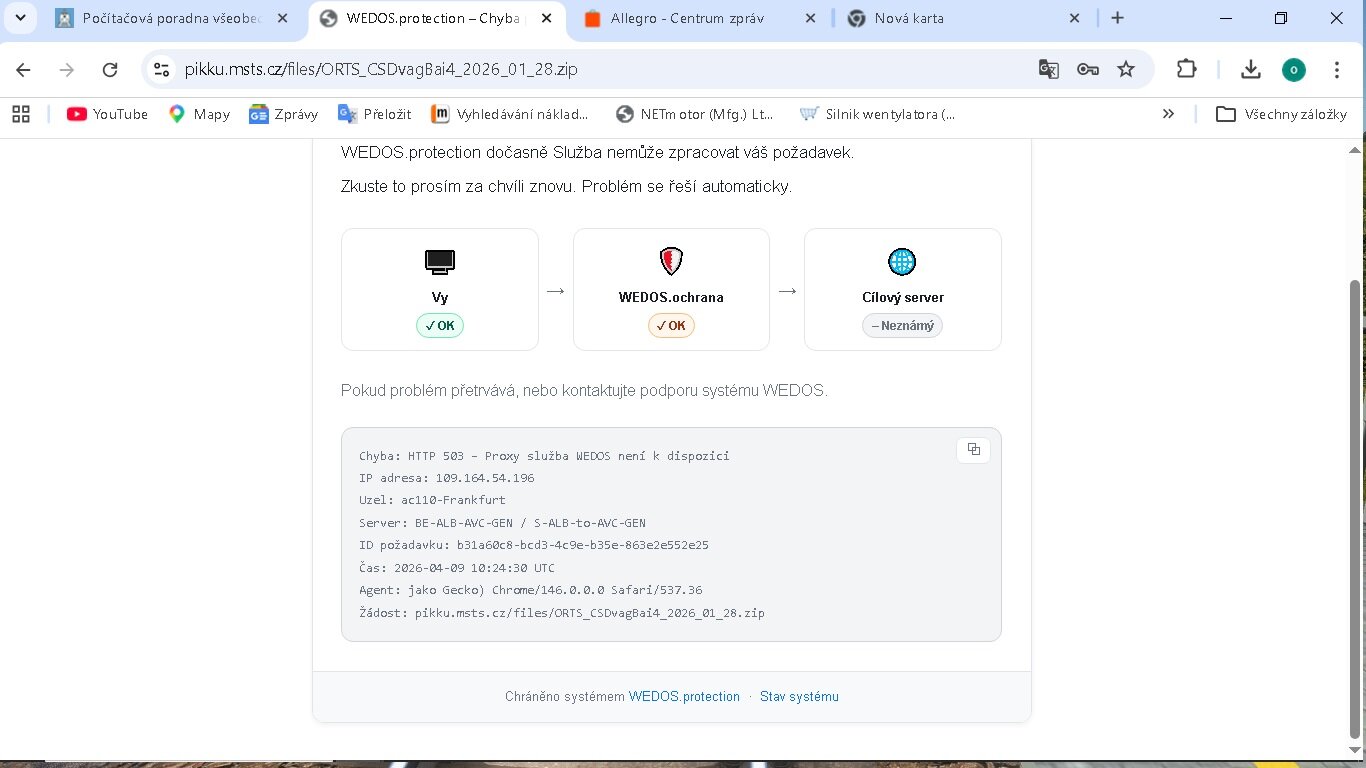
Task: Open the Stav systému link
Action: [799, 696]
